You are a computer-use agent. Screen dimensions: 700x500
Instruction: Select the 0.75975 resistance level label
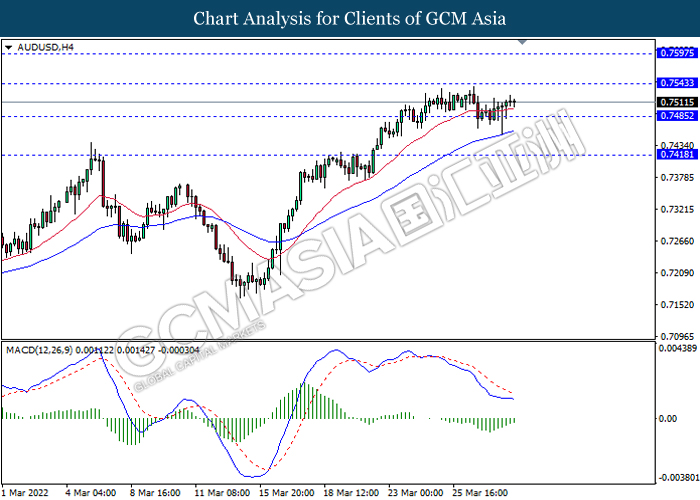677,53
